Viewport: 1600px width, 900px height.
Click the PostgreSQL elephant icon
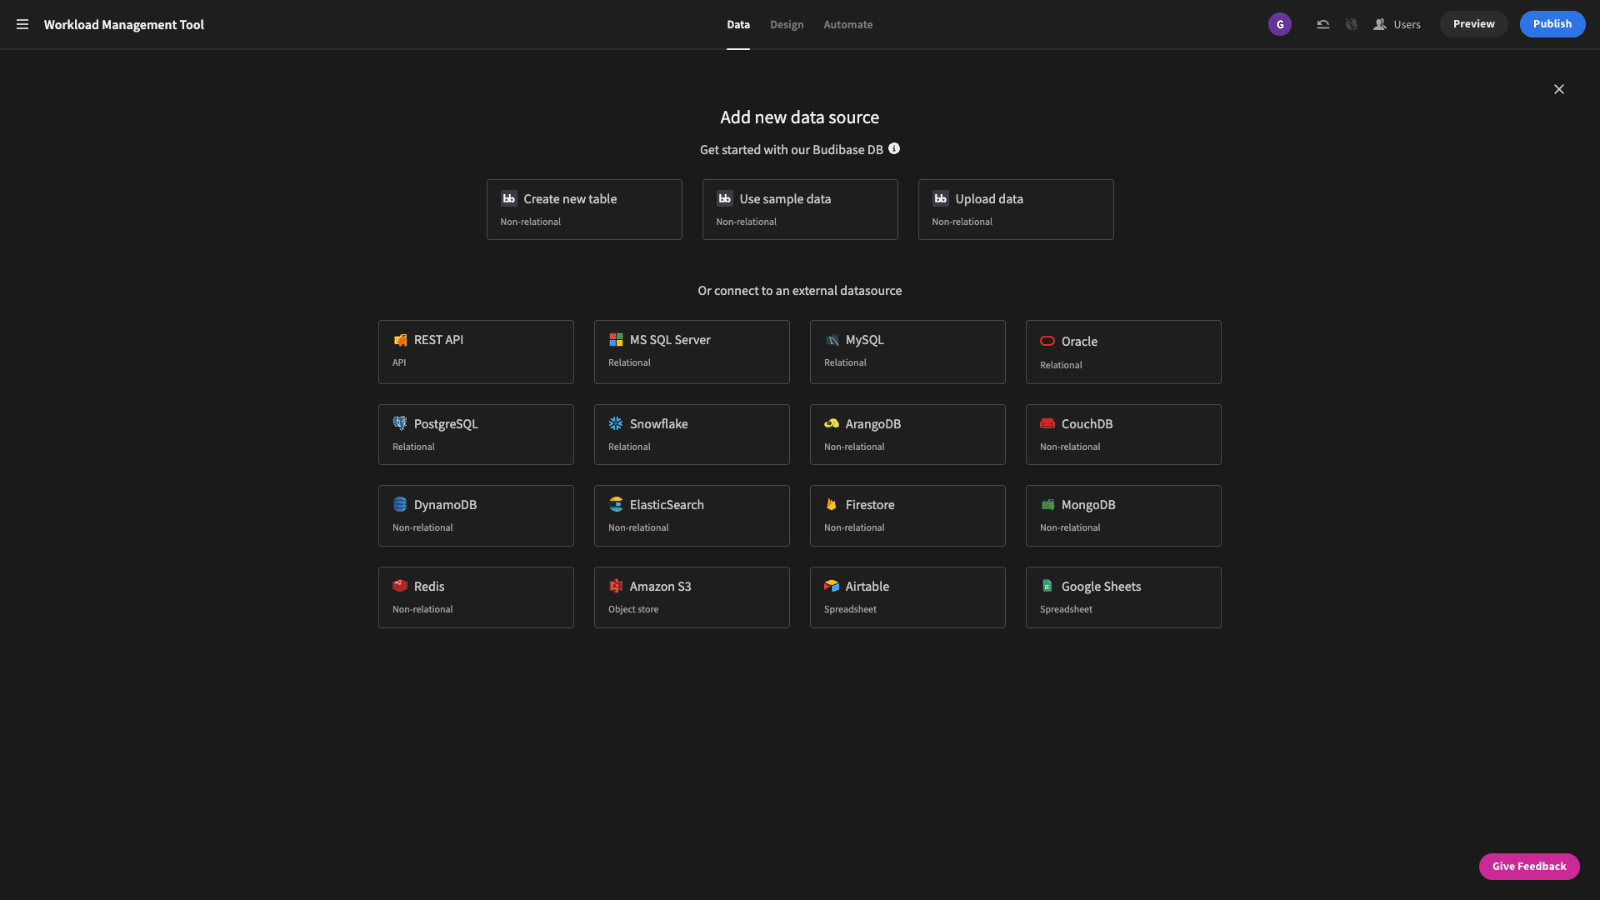(x=400, y=423)
